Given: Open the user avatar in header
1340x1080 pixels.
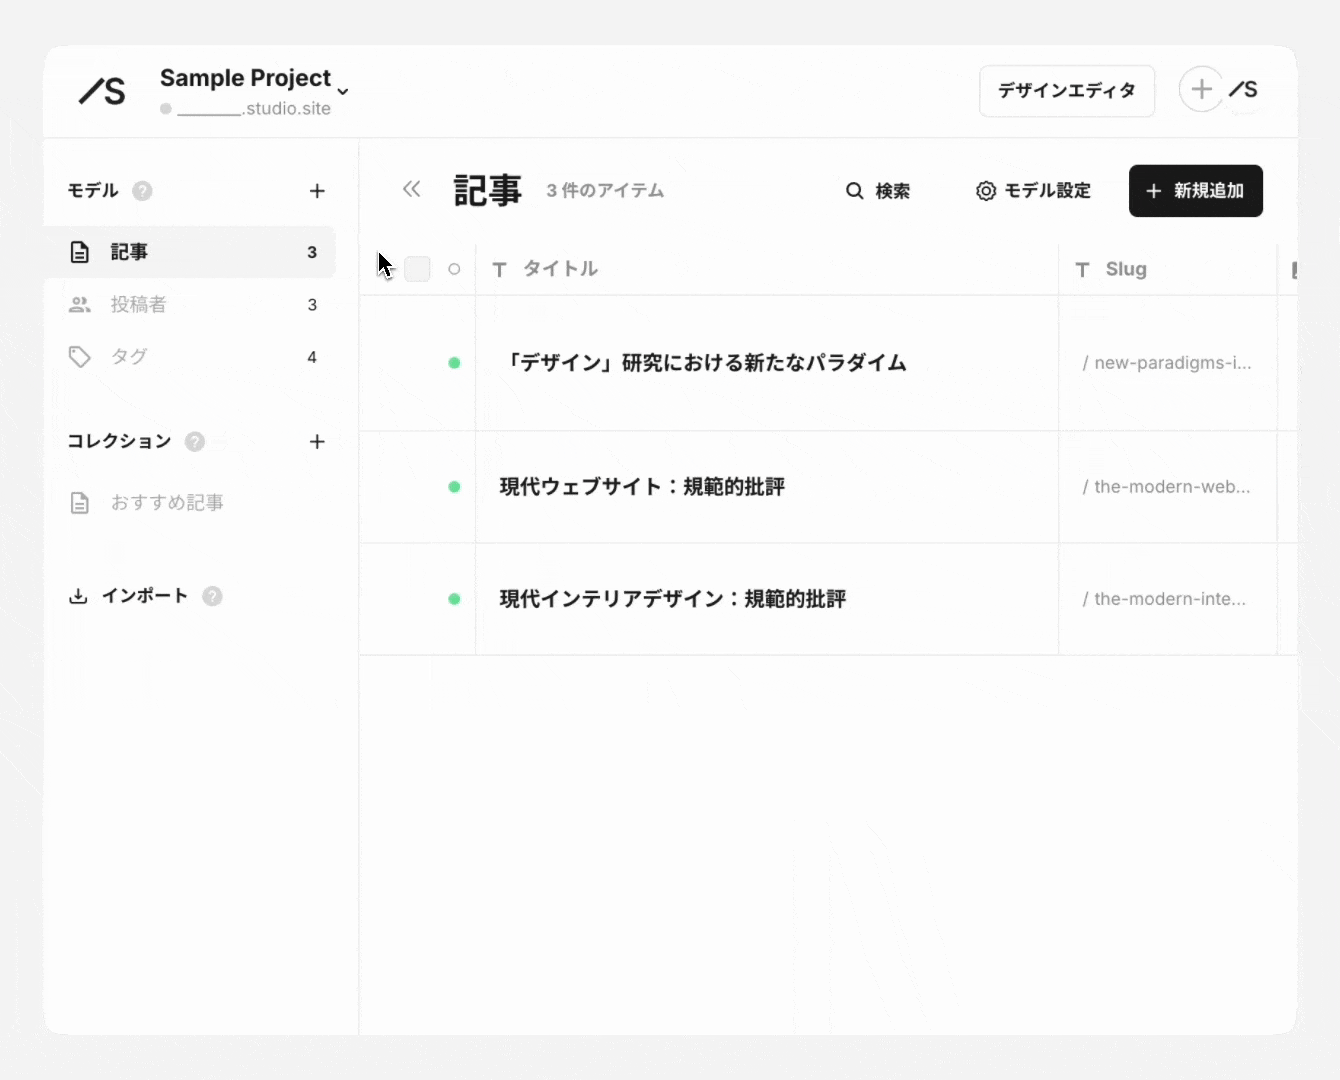Looking at the screenshot, I should tap(1244, 90).
